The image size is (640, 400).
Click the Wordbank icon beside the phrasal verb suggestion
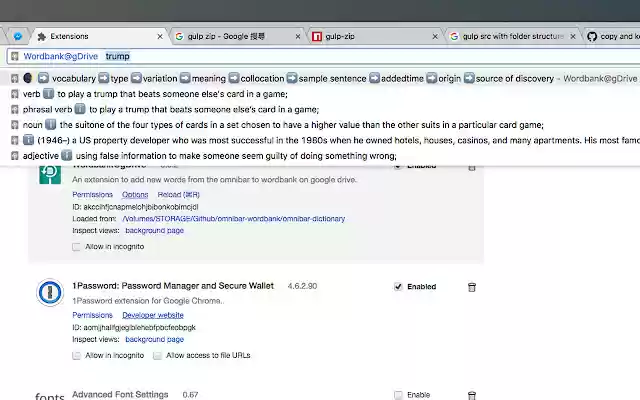(15, 109)
